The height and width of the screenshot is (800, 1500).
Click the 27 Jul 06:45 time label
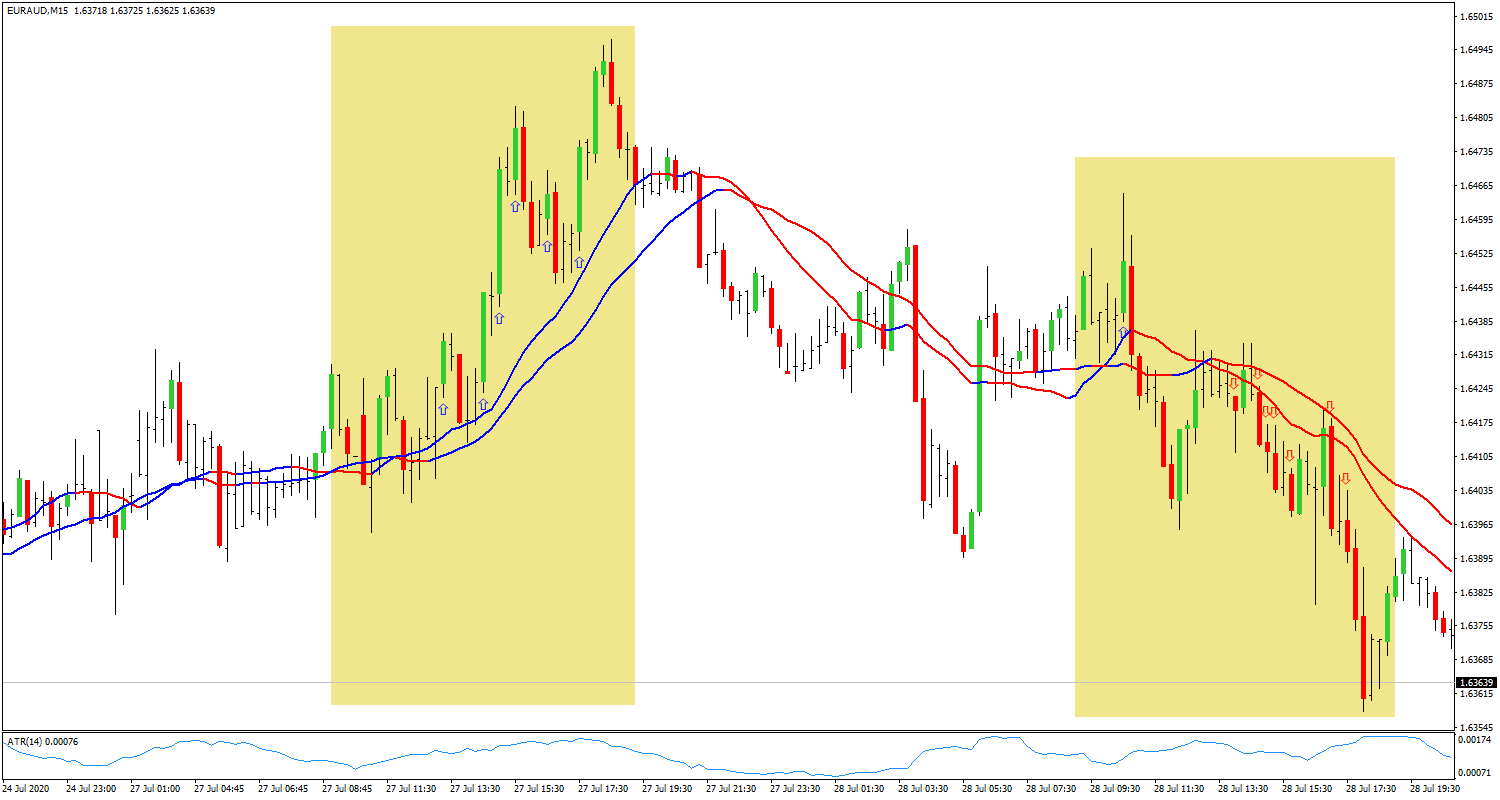[284, 789]
